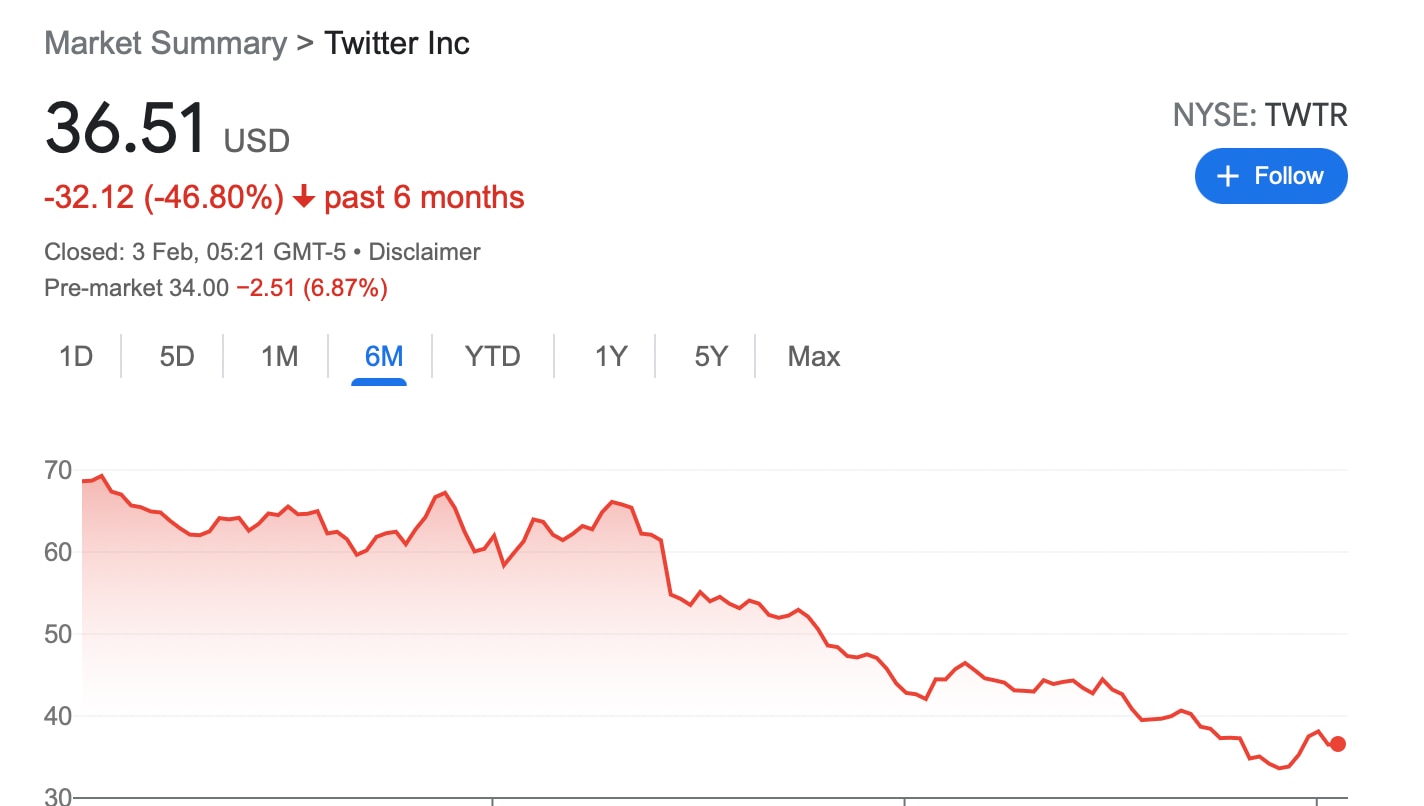This screenshot has height=806, width=1424.
Task: Select the 6M time range tab
Action: (384, 357)
